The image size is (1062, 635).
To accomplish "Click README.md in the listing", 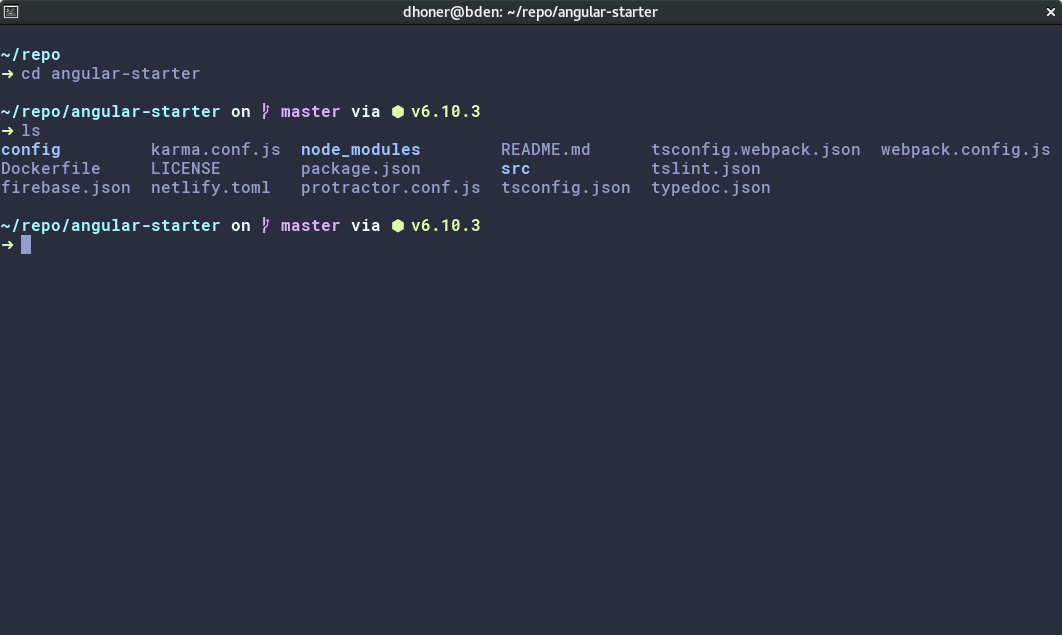I will [545, 150].
